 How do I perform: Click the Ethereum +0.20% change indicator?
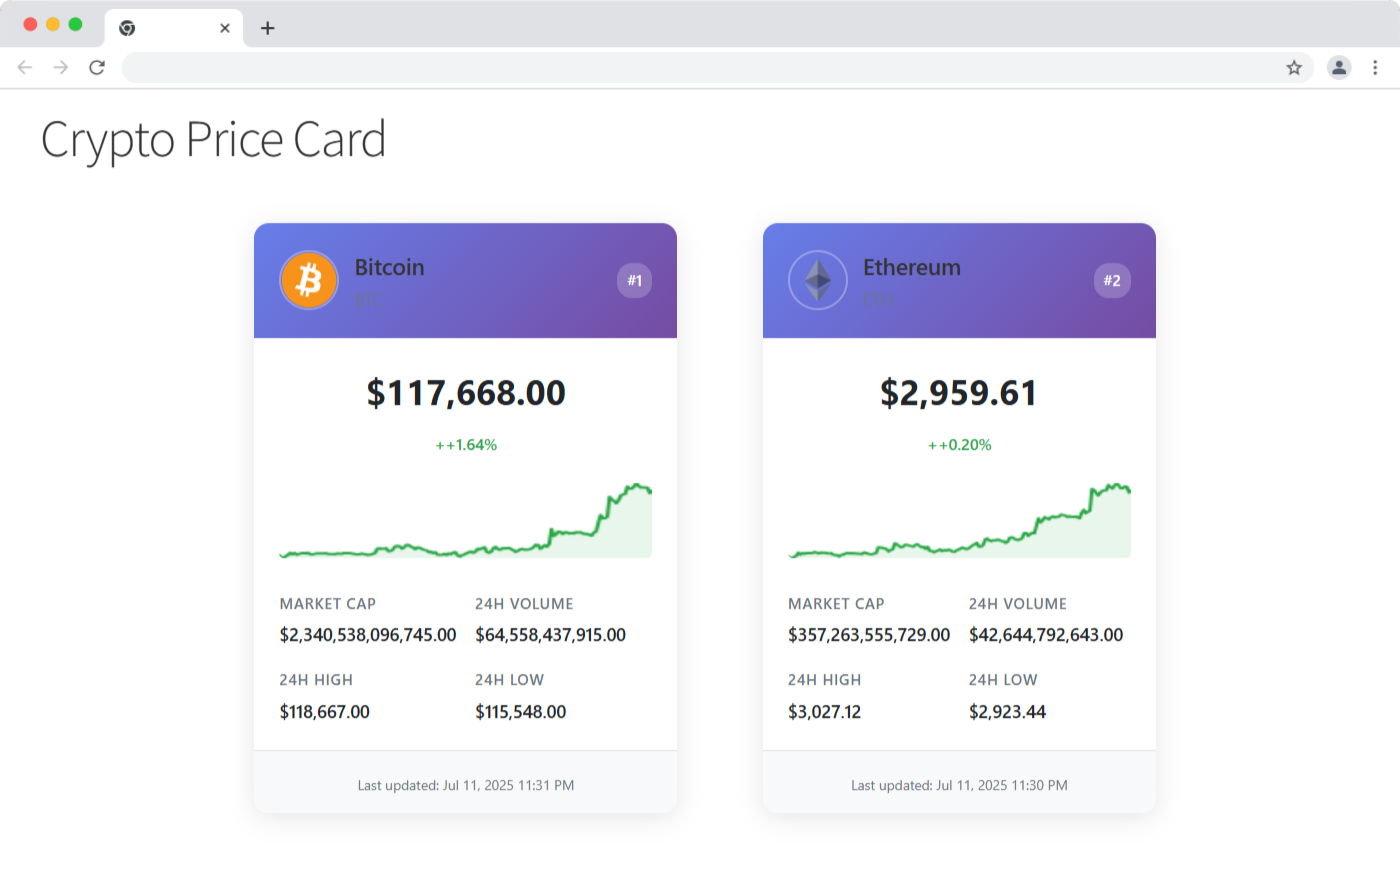coord(960,445)
